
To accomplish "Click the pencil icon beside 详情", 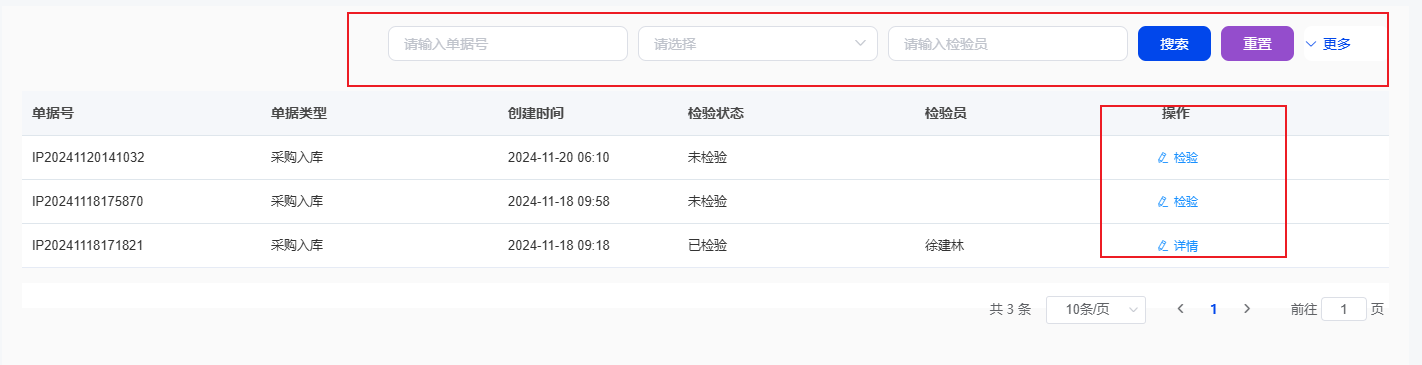I will [1162, 246].
